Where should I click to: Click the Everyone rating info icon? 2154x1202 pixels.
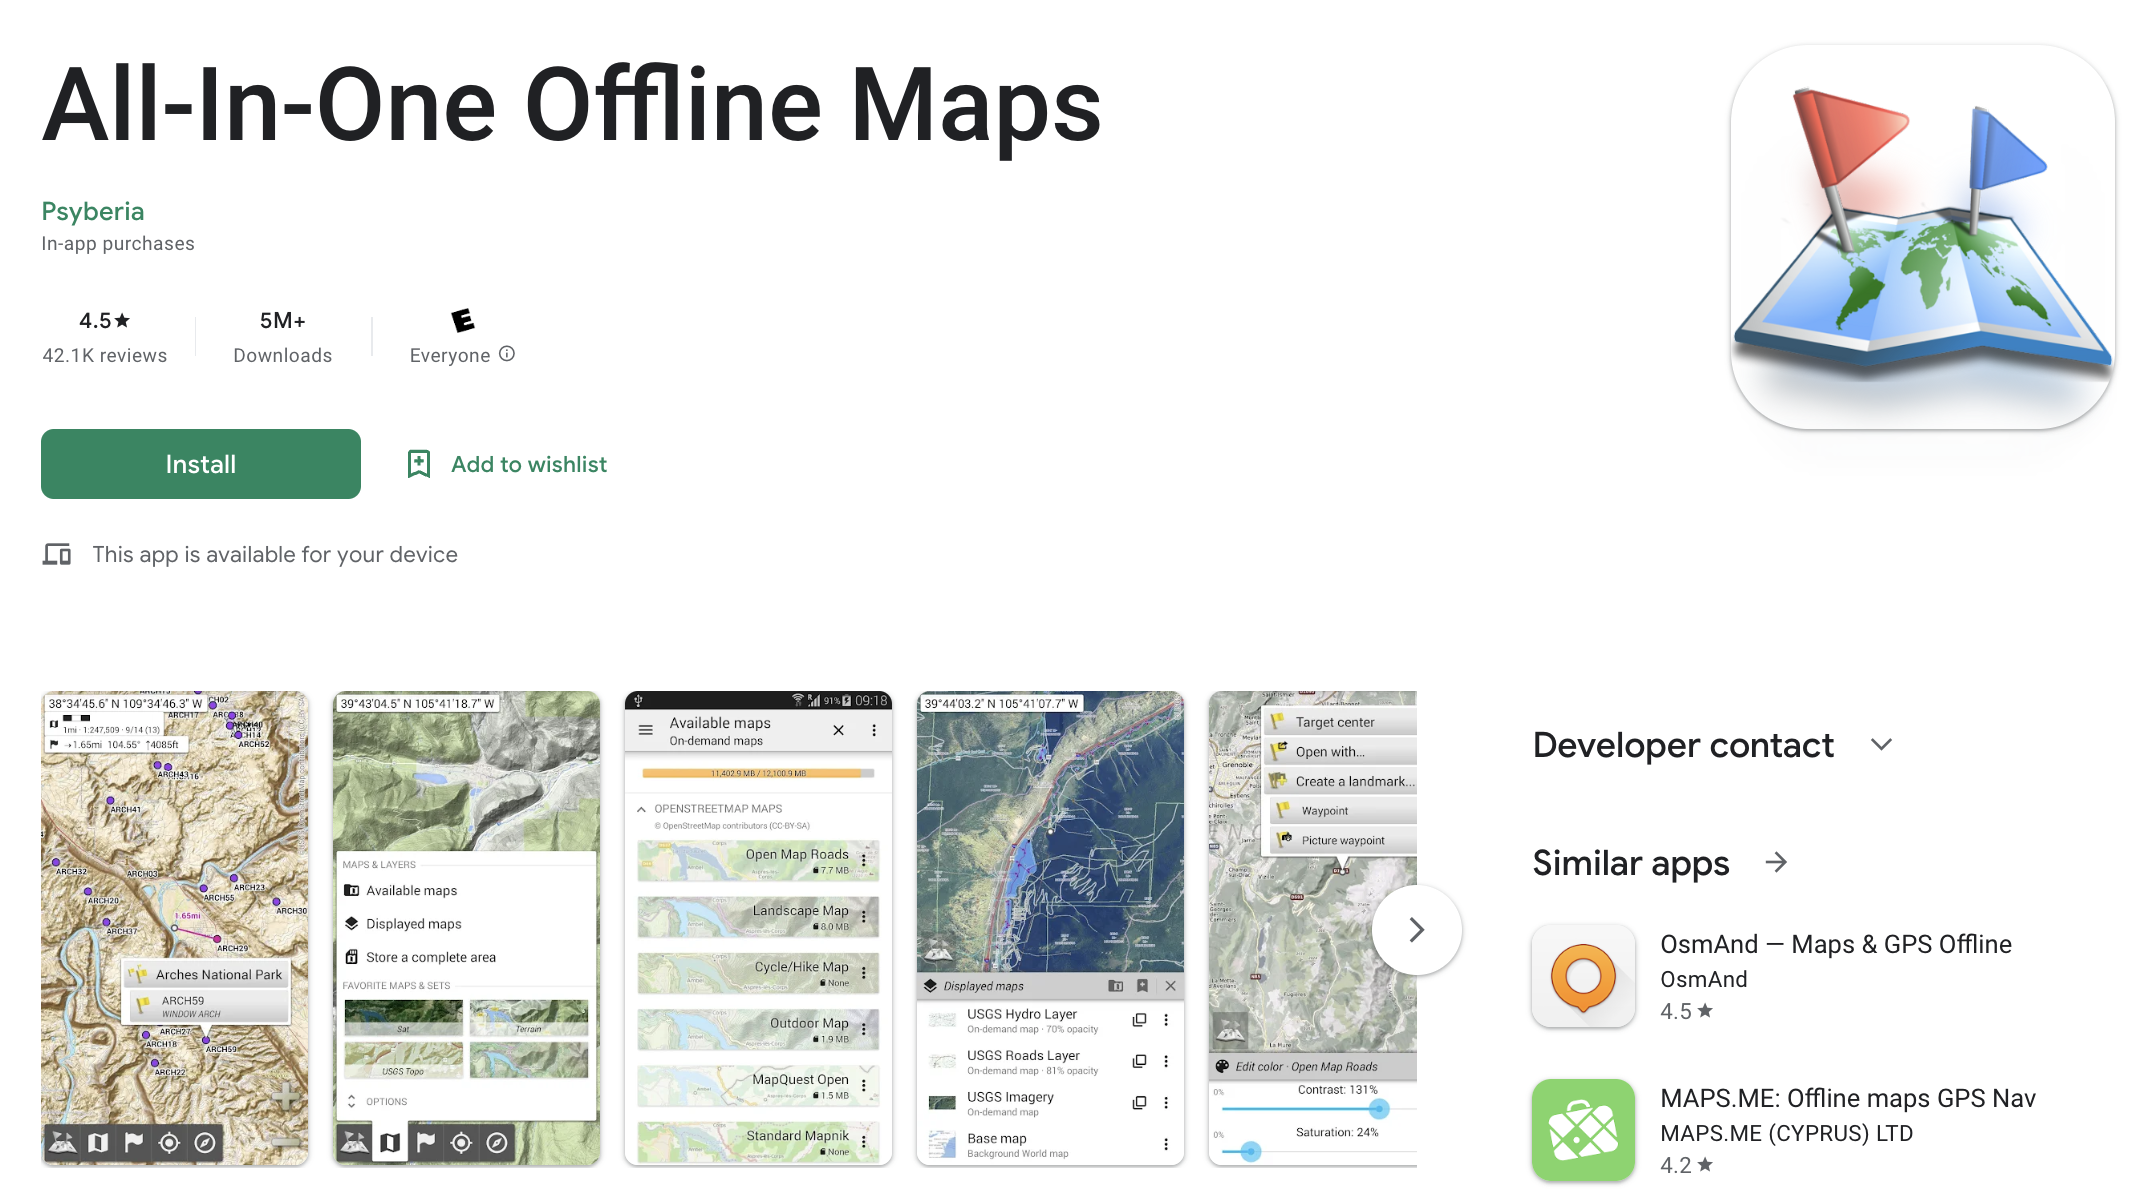click(507, 354)
